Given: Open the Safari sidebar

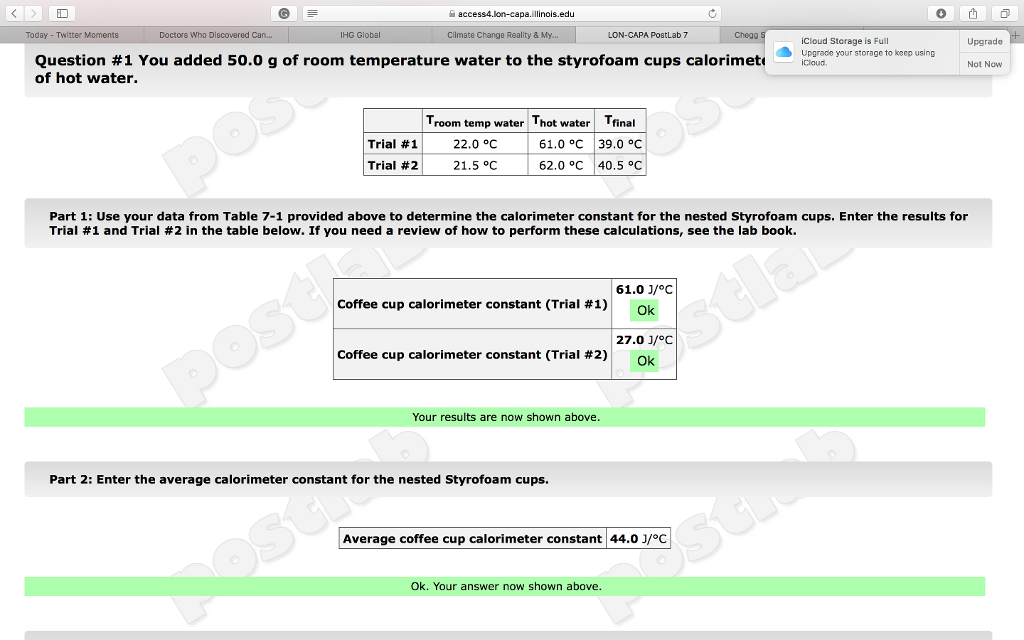Looking at the screenshot, I should click(62, 14).
